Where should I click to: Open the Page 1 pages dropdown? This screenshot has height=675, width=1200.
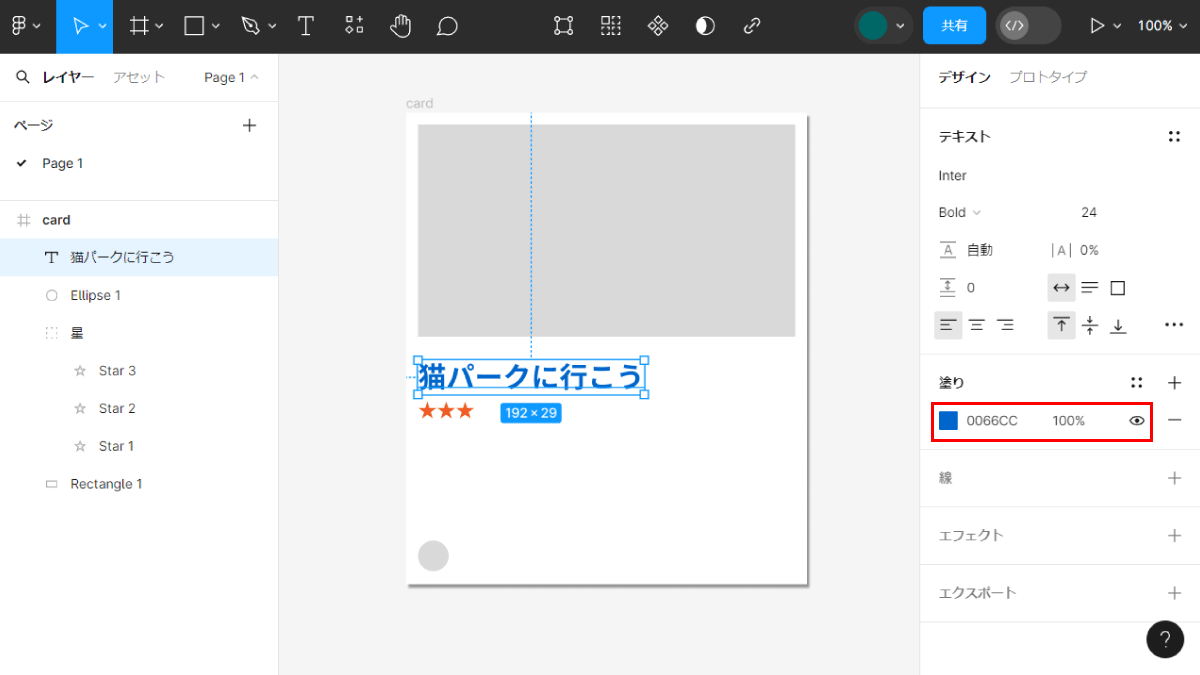tap(231, 77)
